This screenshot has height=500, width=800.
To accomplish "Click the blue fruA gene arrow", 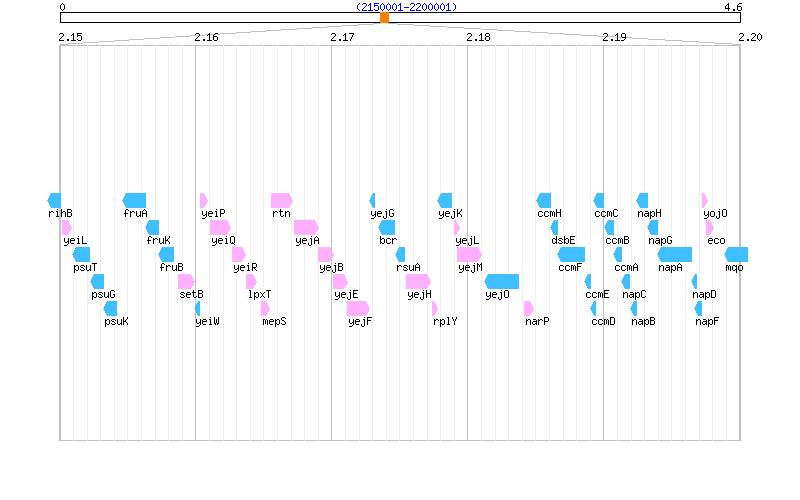I will (x=134, y=200).
